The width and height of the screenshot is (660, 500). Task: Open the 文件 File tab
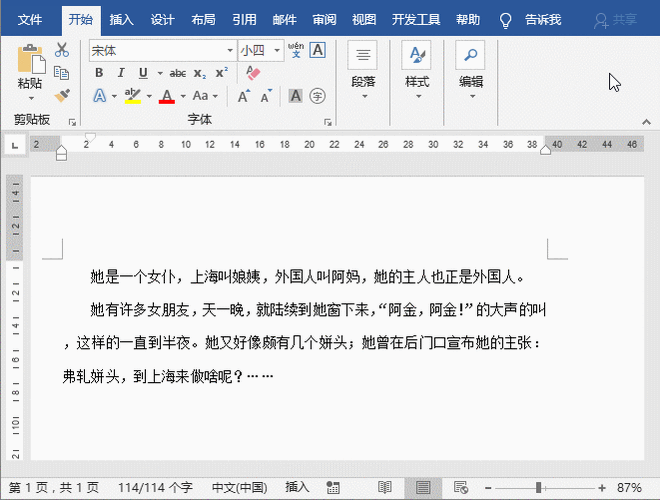(x=30, y=20)
